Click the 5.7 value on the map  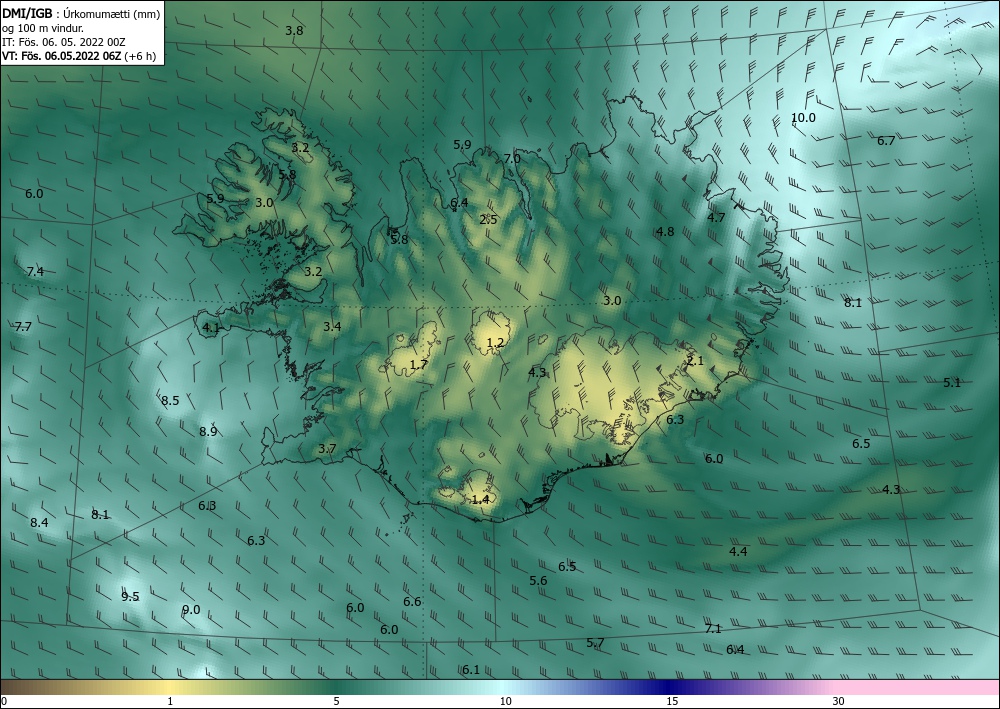[x=595, y=643]
